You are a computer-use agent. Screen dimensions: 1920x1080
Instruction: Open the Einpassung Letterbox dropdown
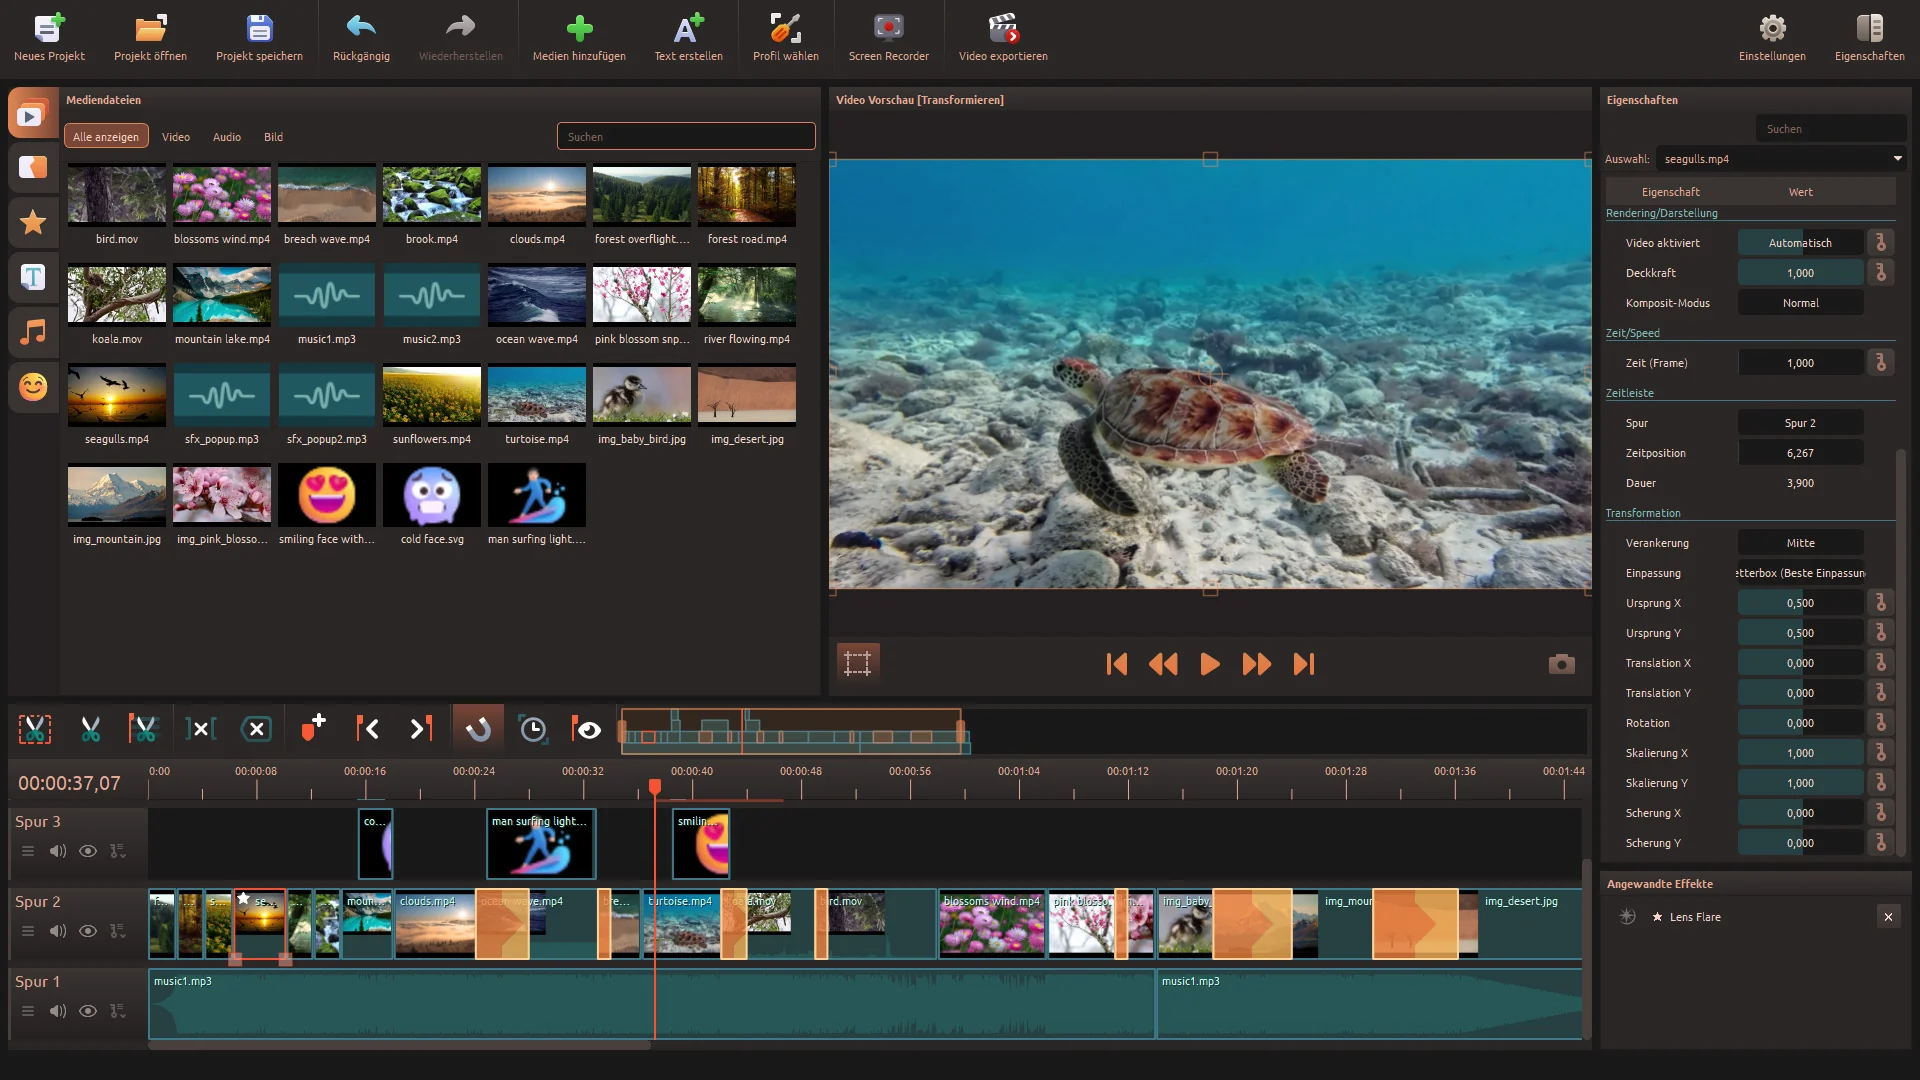1800,573
